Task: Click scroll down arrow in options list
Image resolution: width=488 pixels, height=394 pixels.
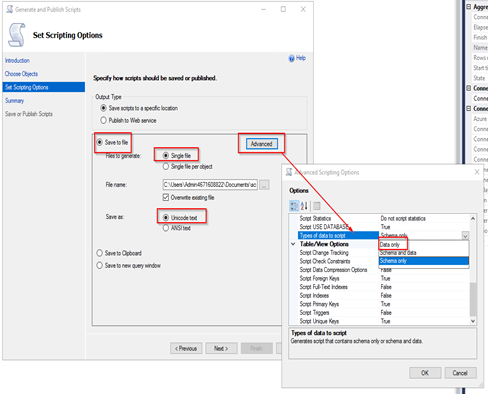Action: click(x=473, y=321)
